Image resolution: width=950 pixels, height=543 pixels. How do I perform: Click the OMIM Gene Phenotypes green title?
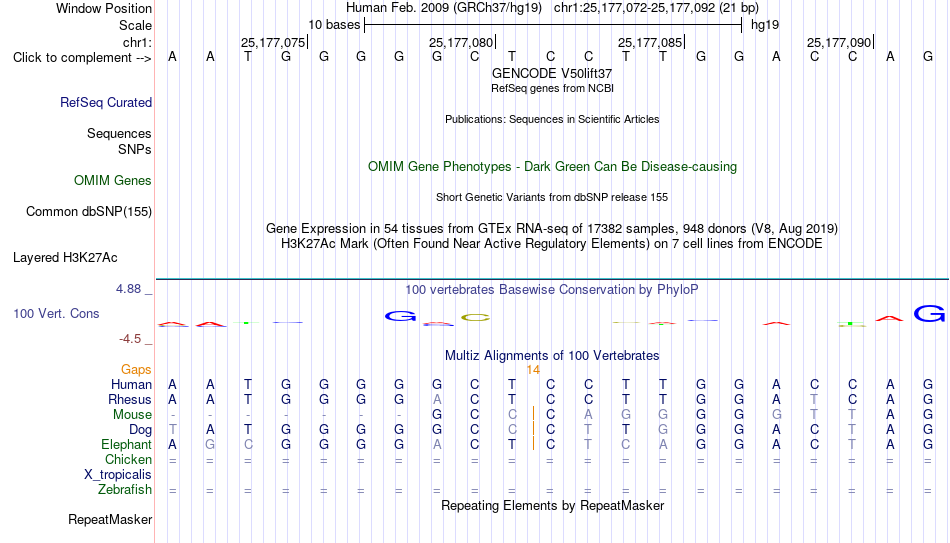(x=552, y=167)
